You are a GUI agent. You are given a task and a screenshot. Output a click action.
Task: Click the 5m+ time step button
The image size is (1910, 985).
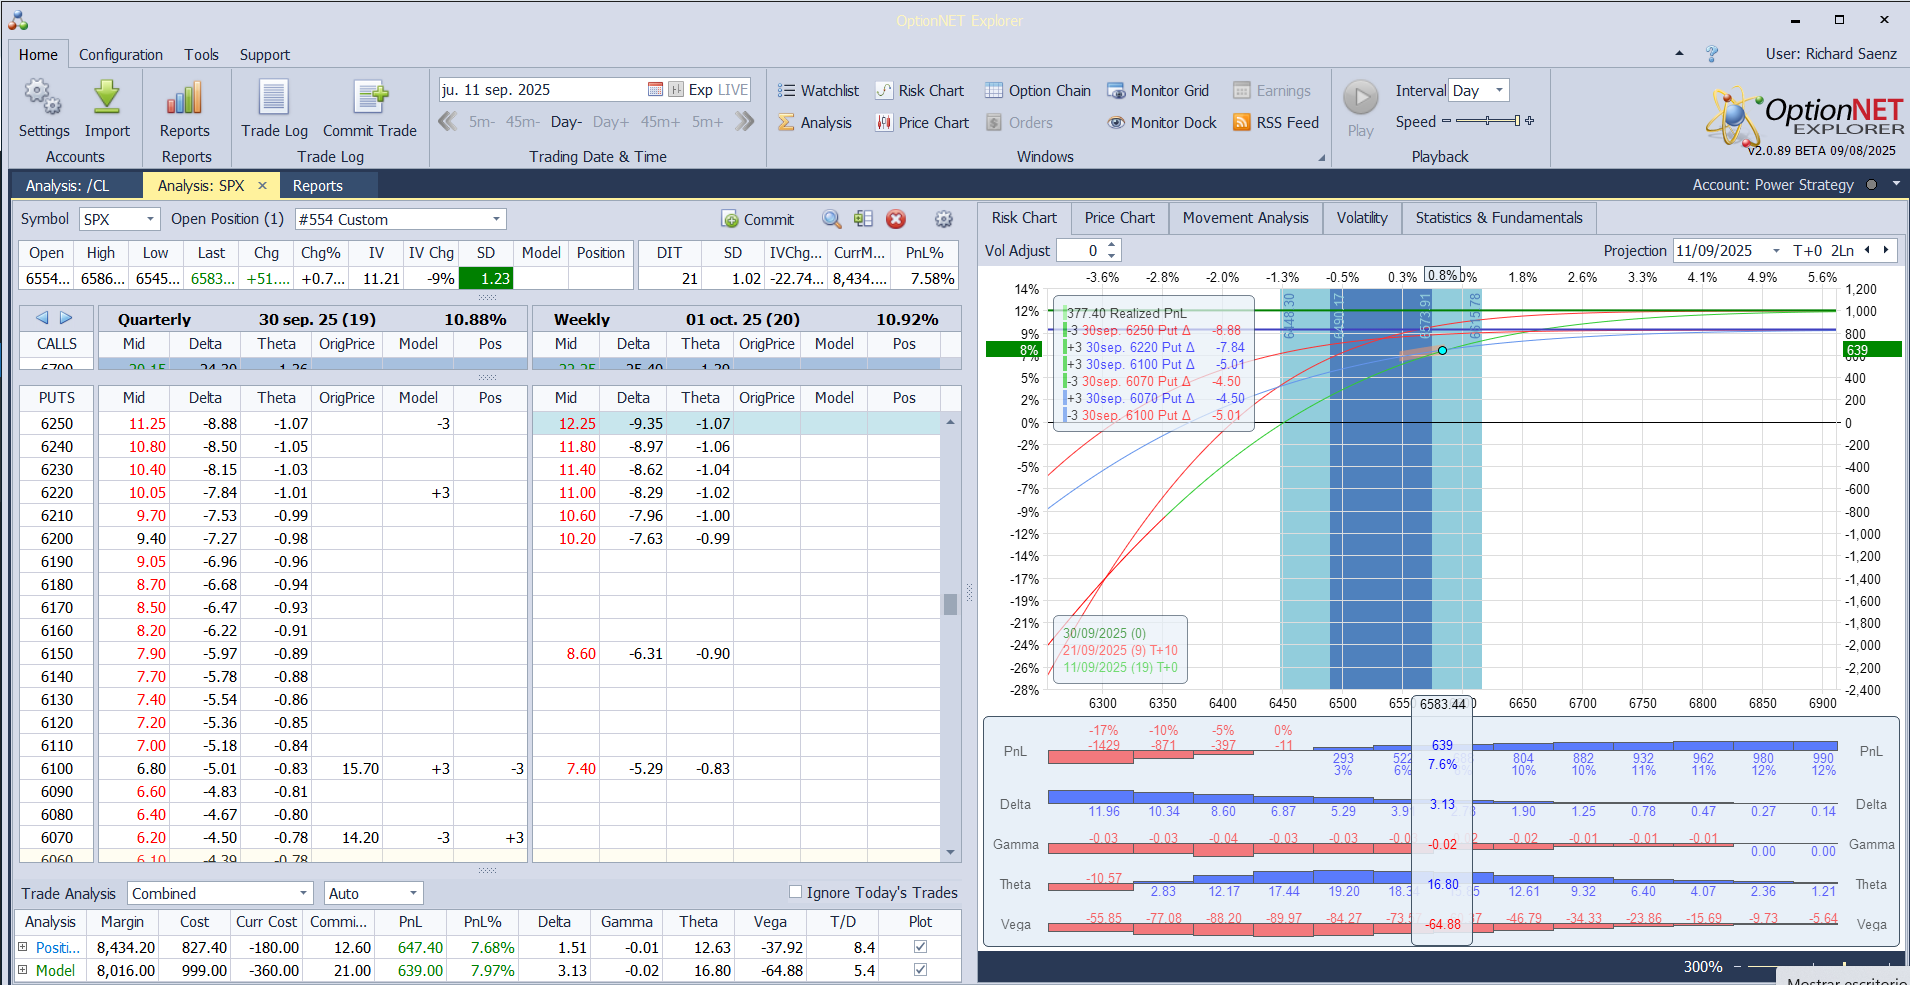[707, 122]
